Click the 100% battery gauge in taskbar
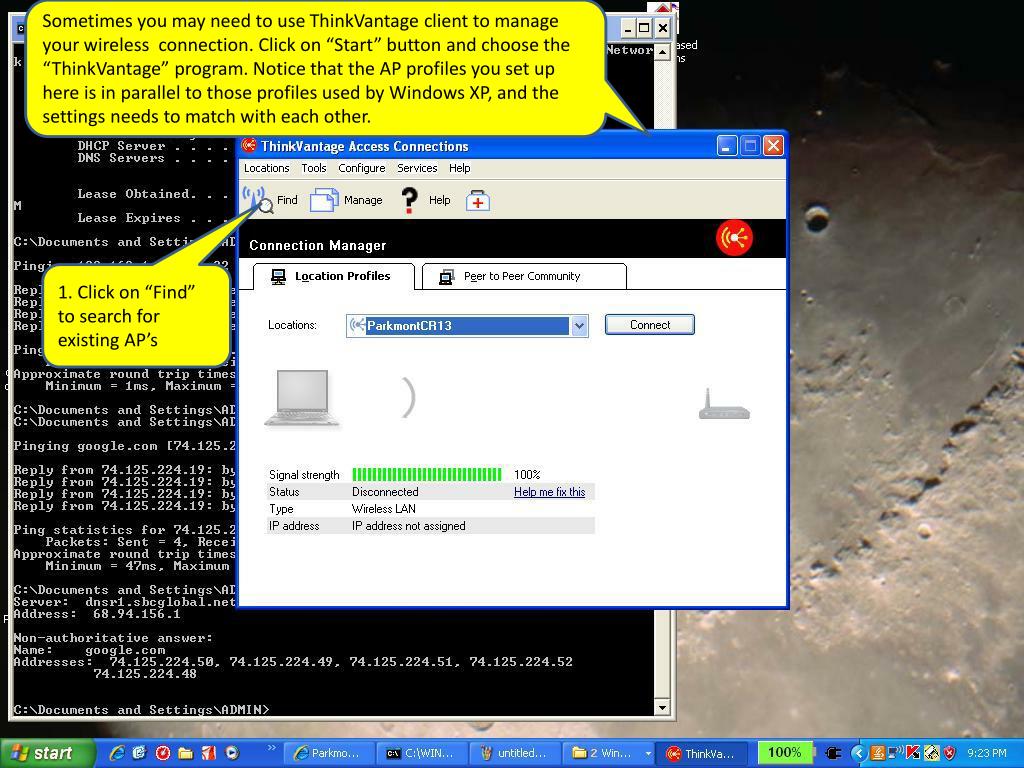 click(x=784, y=752)
